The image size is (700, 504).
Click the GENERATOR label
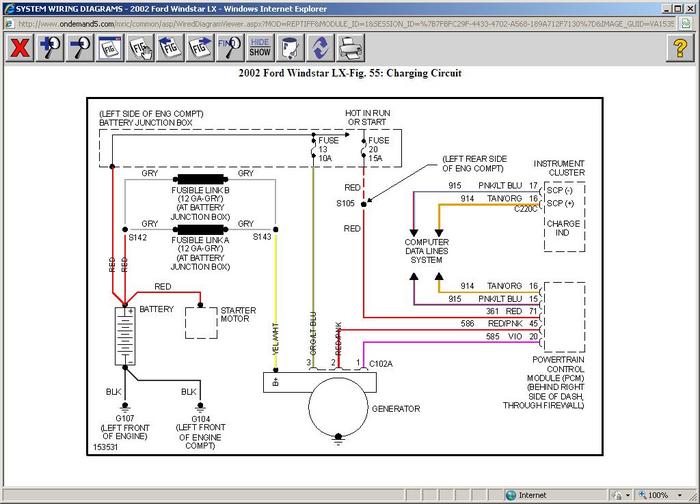click(396, 408)
